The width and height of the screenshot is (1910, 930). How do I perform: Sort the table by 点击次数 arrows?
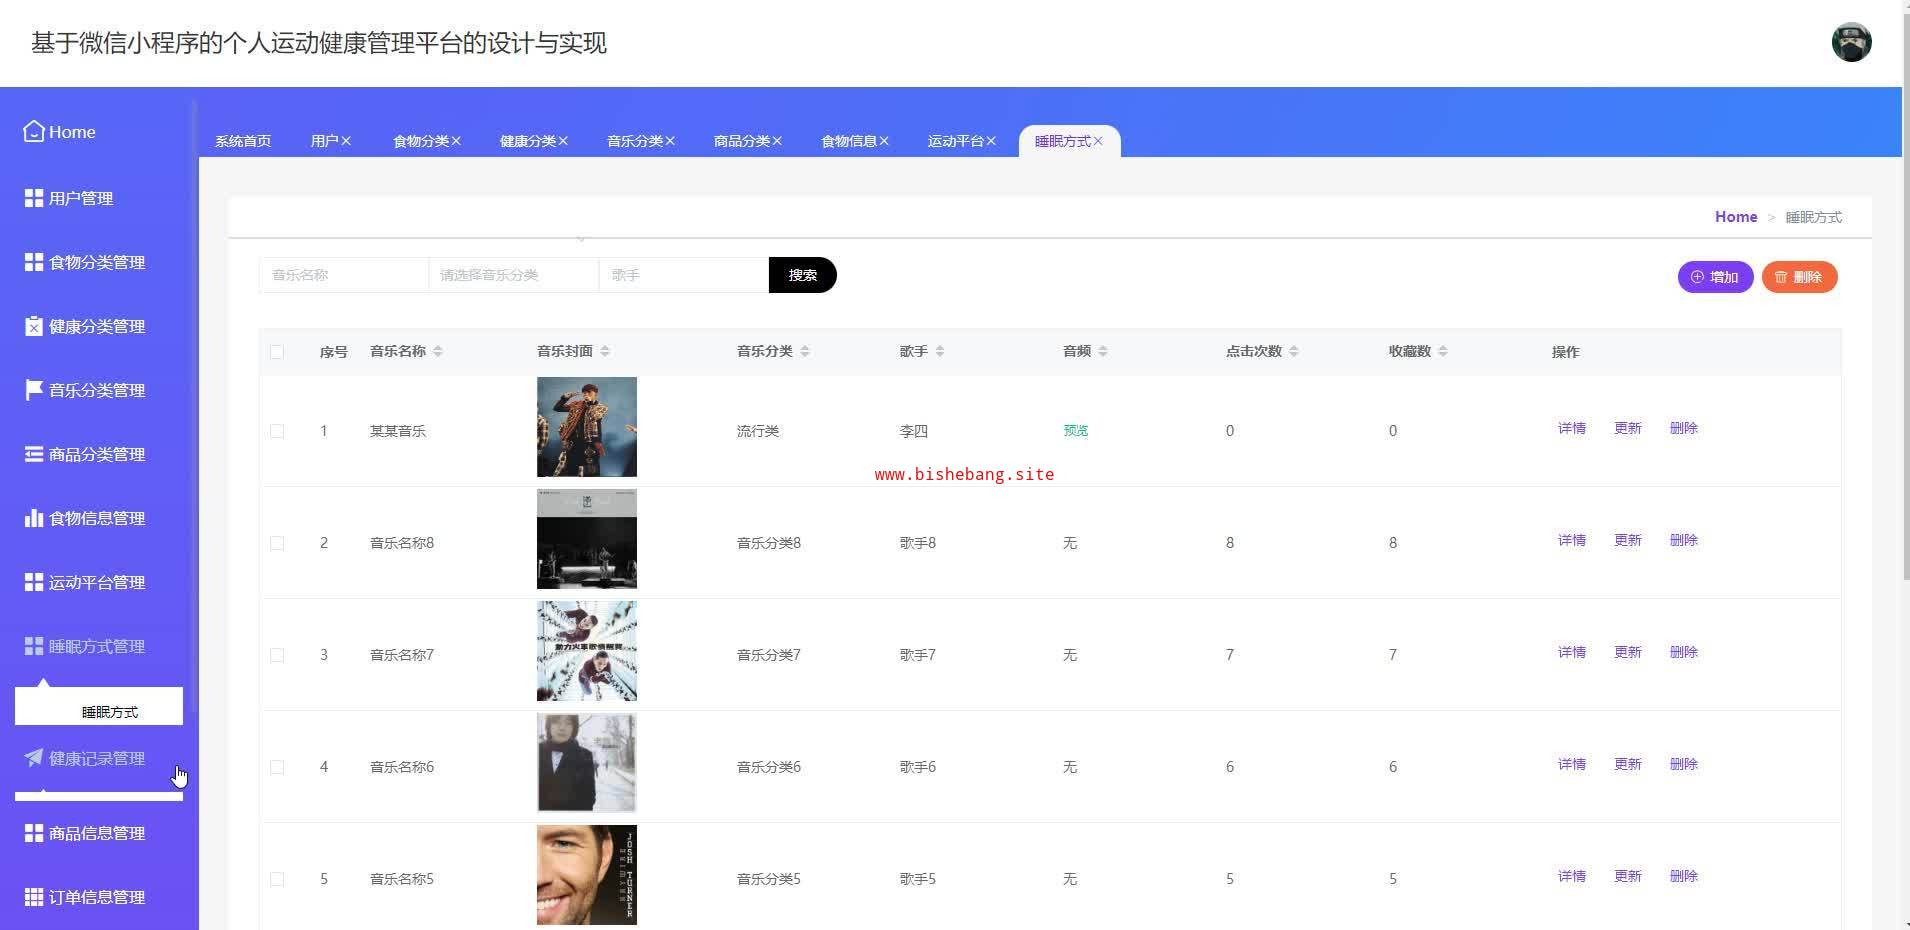1294,351
